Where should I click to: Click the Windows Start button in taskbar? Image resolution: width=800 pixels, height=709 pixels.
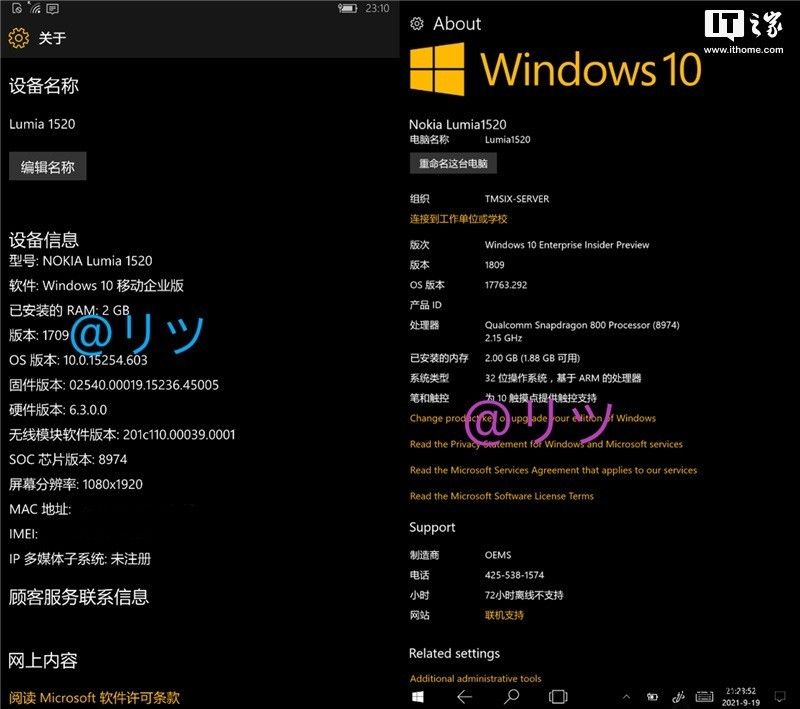(x=418, y=696)
